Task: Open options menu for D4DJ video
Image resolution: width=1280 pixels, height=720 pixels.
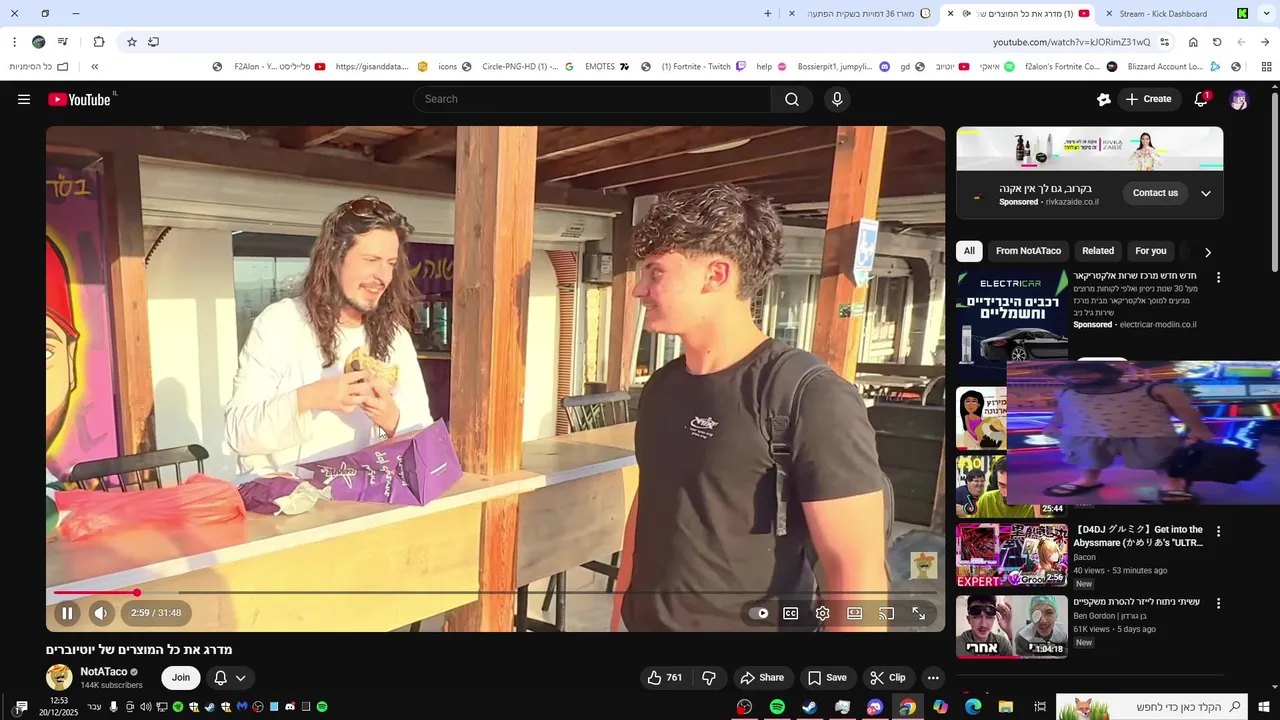Action: 1218,531
